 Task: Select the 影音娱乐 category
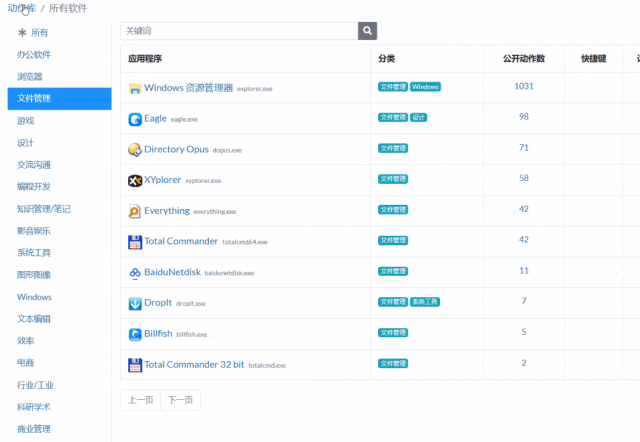coord(34,231)
